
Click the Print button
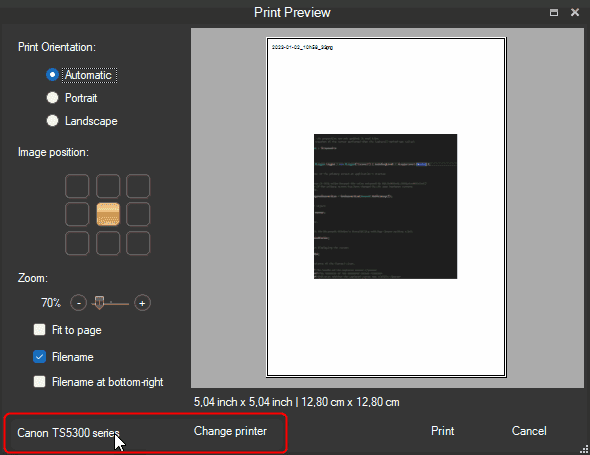pyautogui.click(x=442, y=431)
